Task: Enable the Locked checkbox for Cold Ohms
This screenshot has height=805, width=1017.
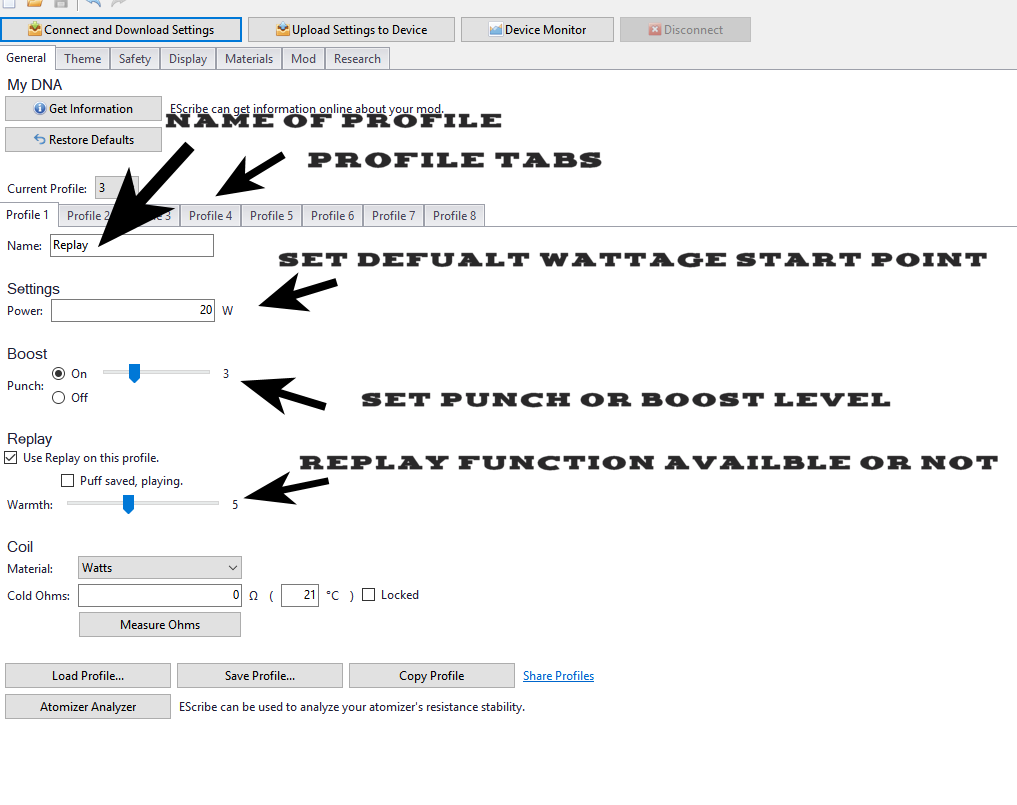Action: pyautogui.click(x=369, y=595)
